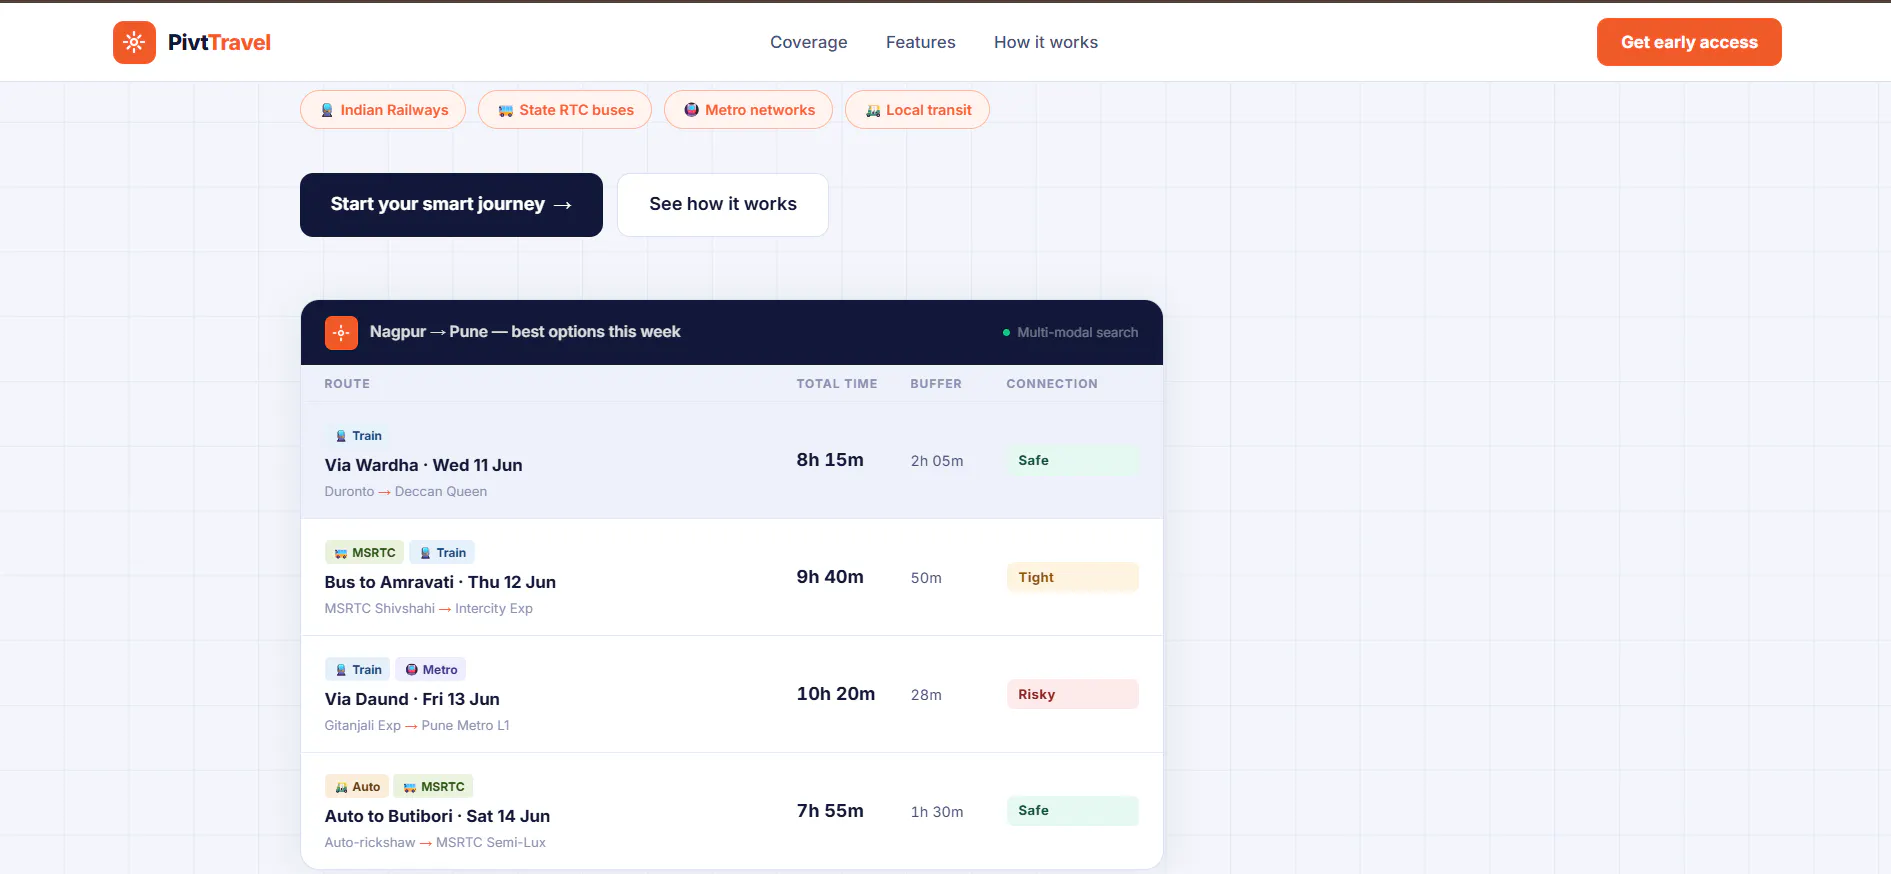The image size is (1891, 874).
Task: Click the 9h 40m total time
Action: coord(830,577)
